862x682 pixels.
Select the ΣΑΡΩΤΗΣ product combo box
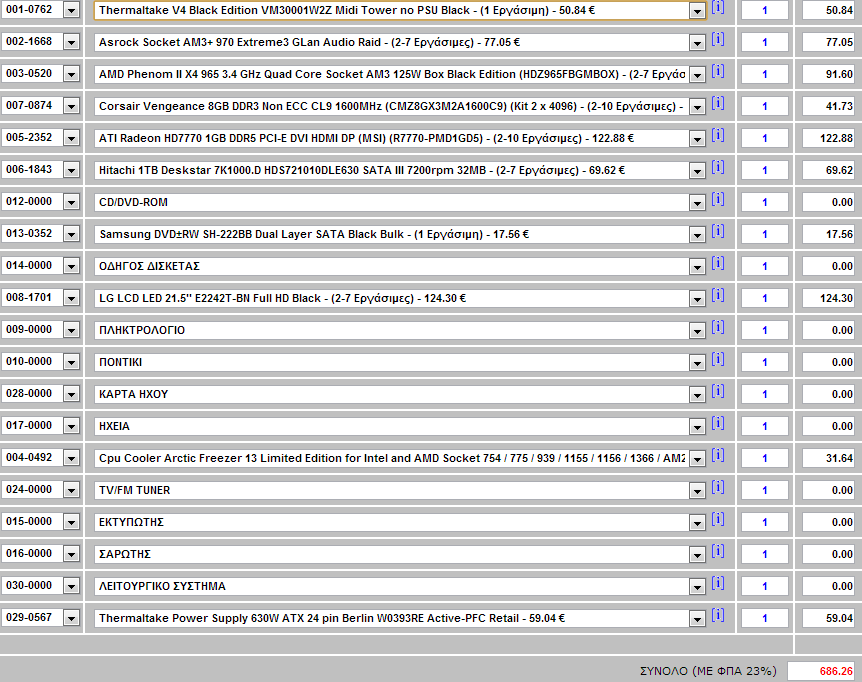[x=400, y=555]
